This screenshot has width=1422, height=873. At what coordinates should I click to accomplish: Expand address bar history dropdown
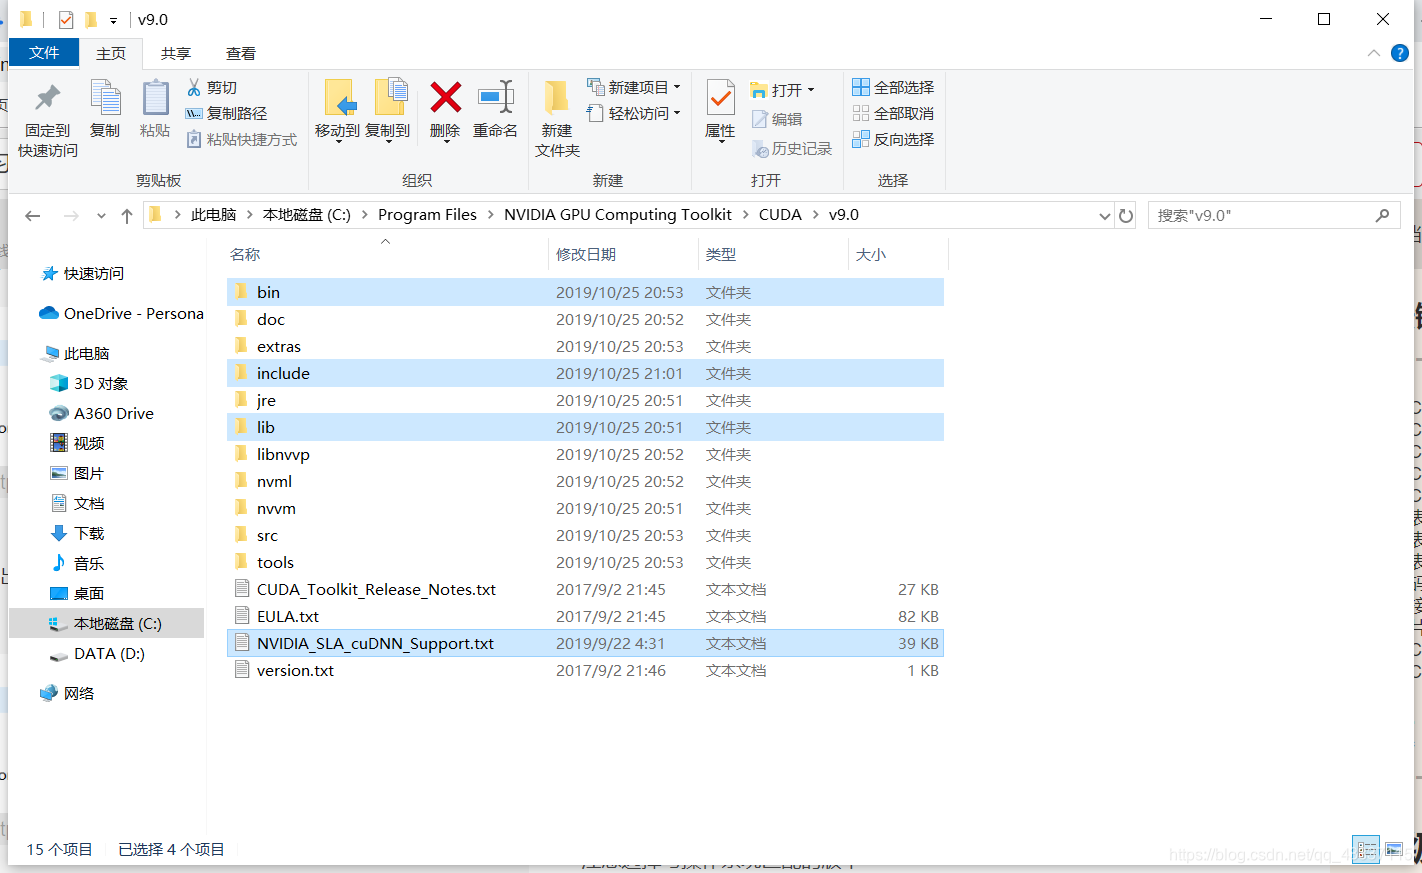coord(1105,216)
